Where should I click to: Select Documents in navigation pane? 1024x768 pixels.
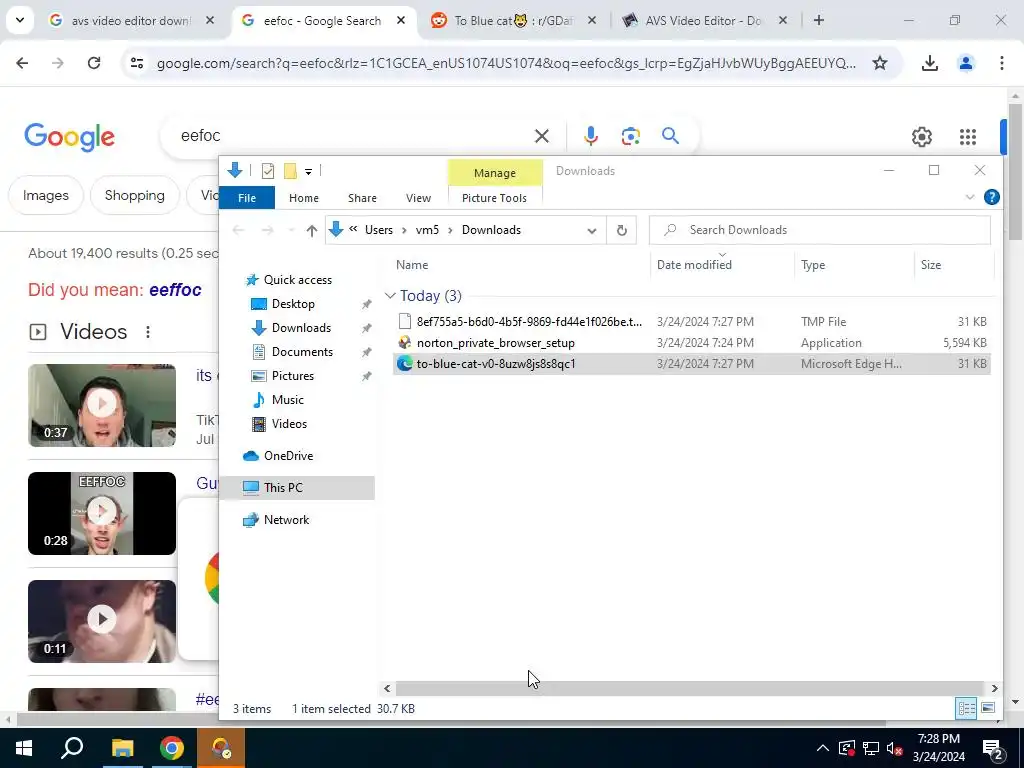click(x=302, y=352)
